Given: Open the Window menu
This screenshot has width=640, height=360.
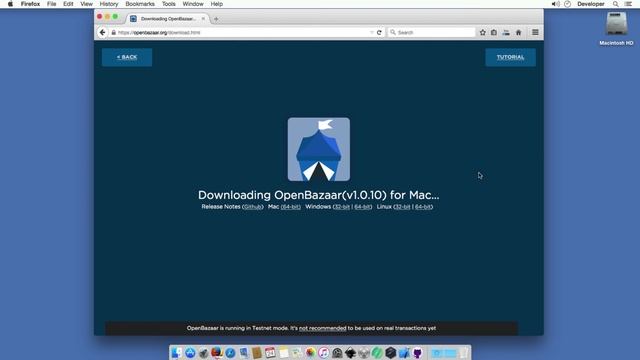Looking at the screenshot, I should 193,4.
